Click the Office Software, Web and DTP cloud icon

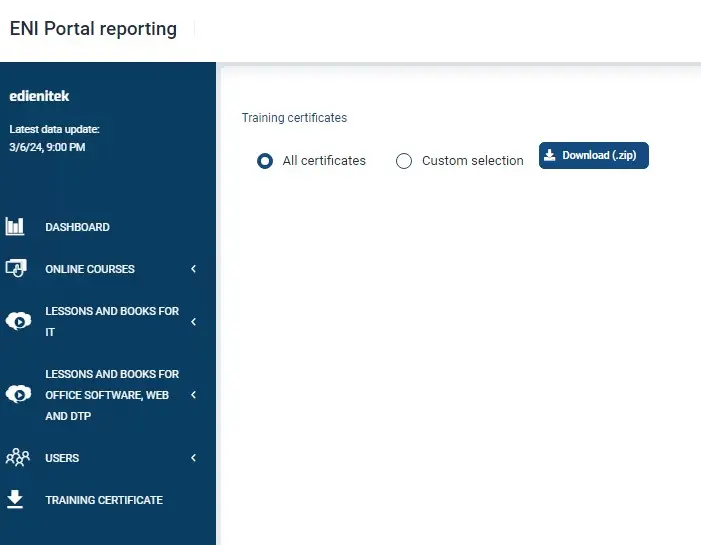[17, 394]
